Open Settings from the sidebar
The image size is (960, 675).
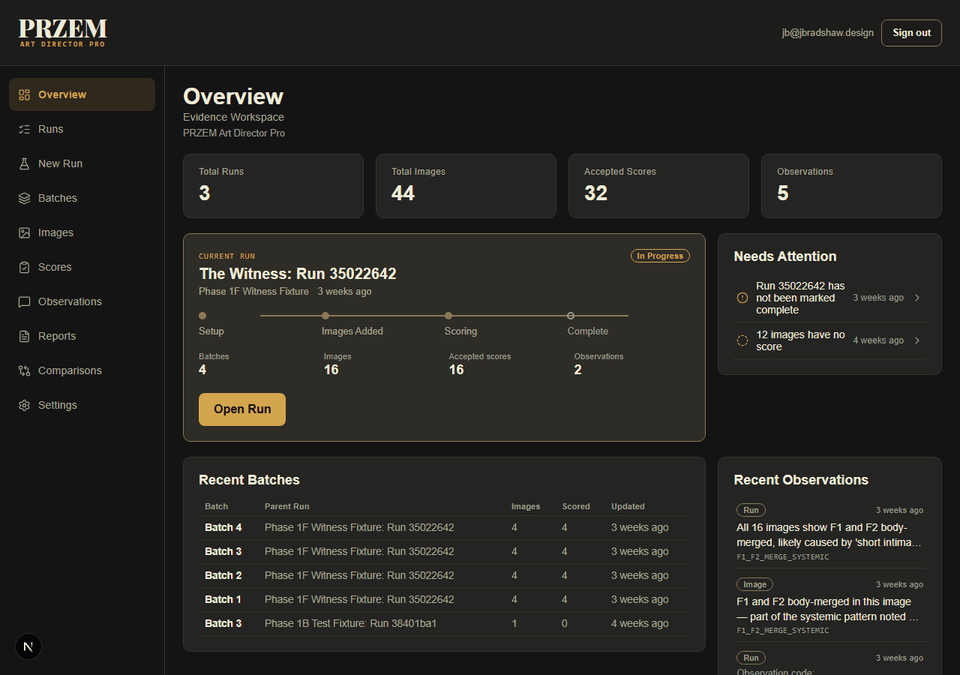(82, 405)
